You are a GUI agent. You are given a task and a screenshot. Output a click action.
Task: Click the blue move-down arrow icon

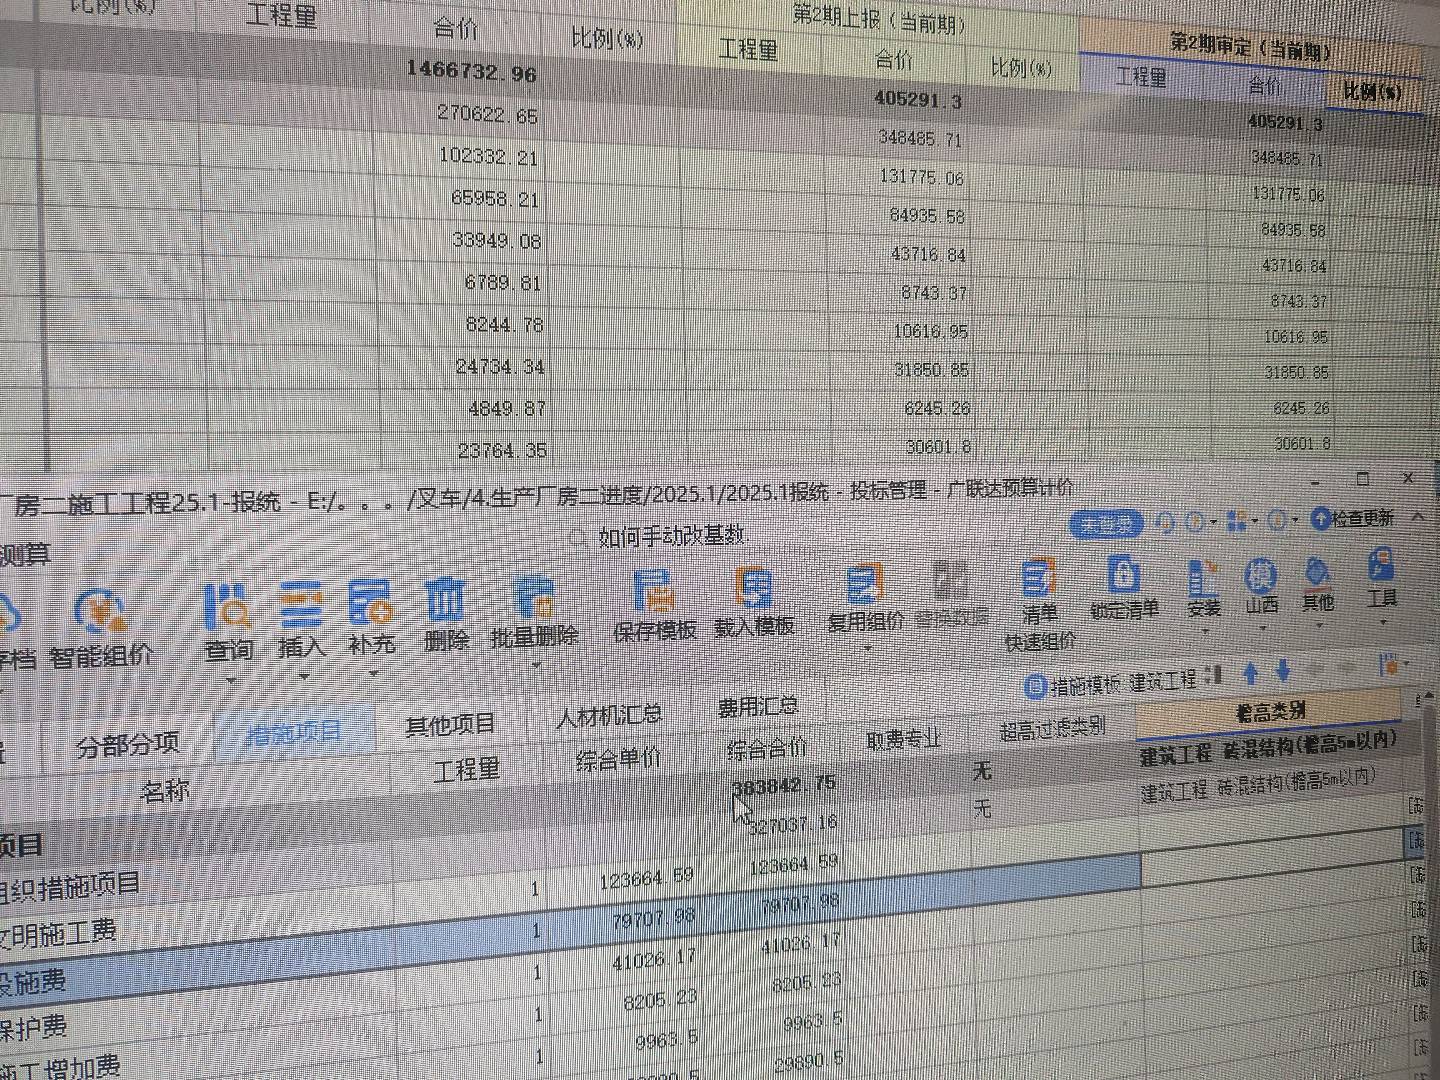pos(1284,672)
